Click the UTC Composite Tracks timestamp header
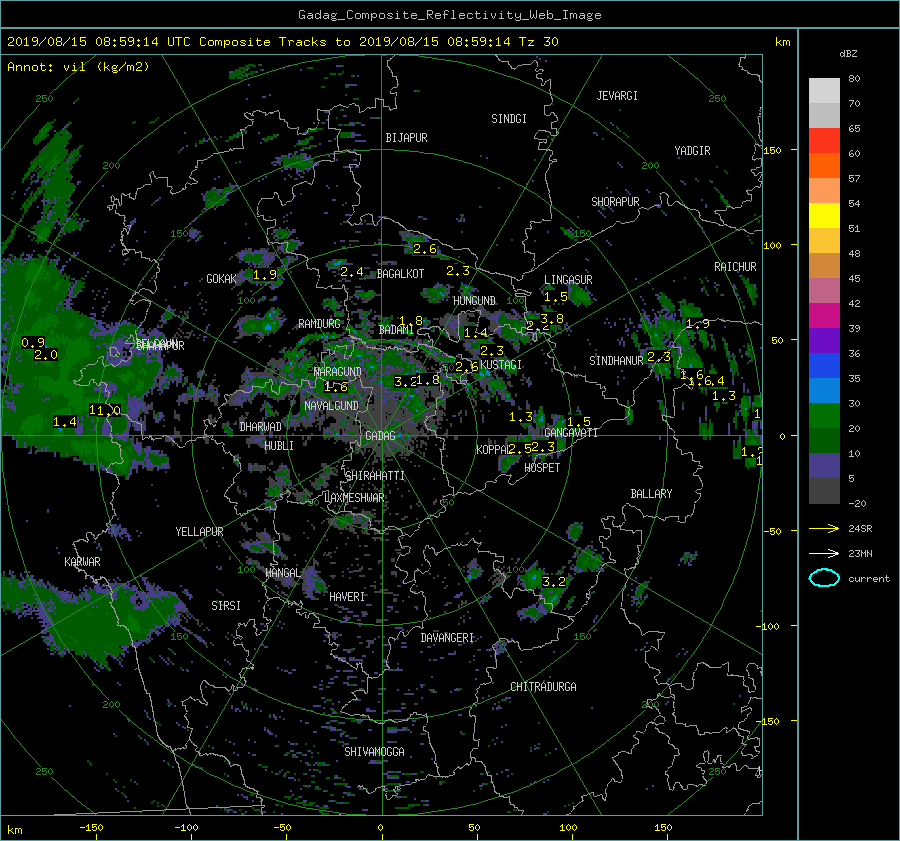The width and height of the screenshot is (900, 841). (x=282, y=42)
